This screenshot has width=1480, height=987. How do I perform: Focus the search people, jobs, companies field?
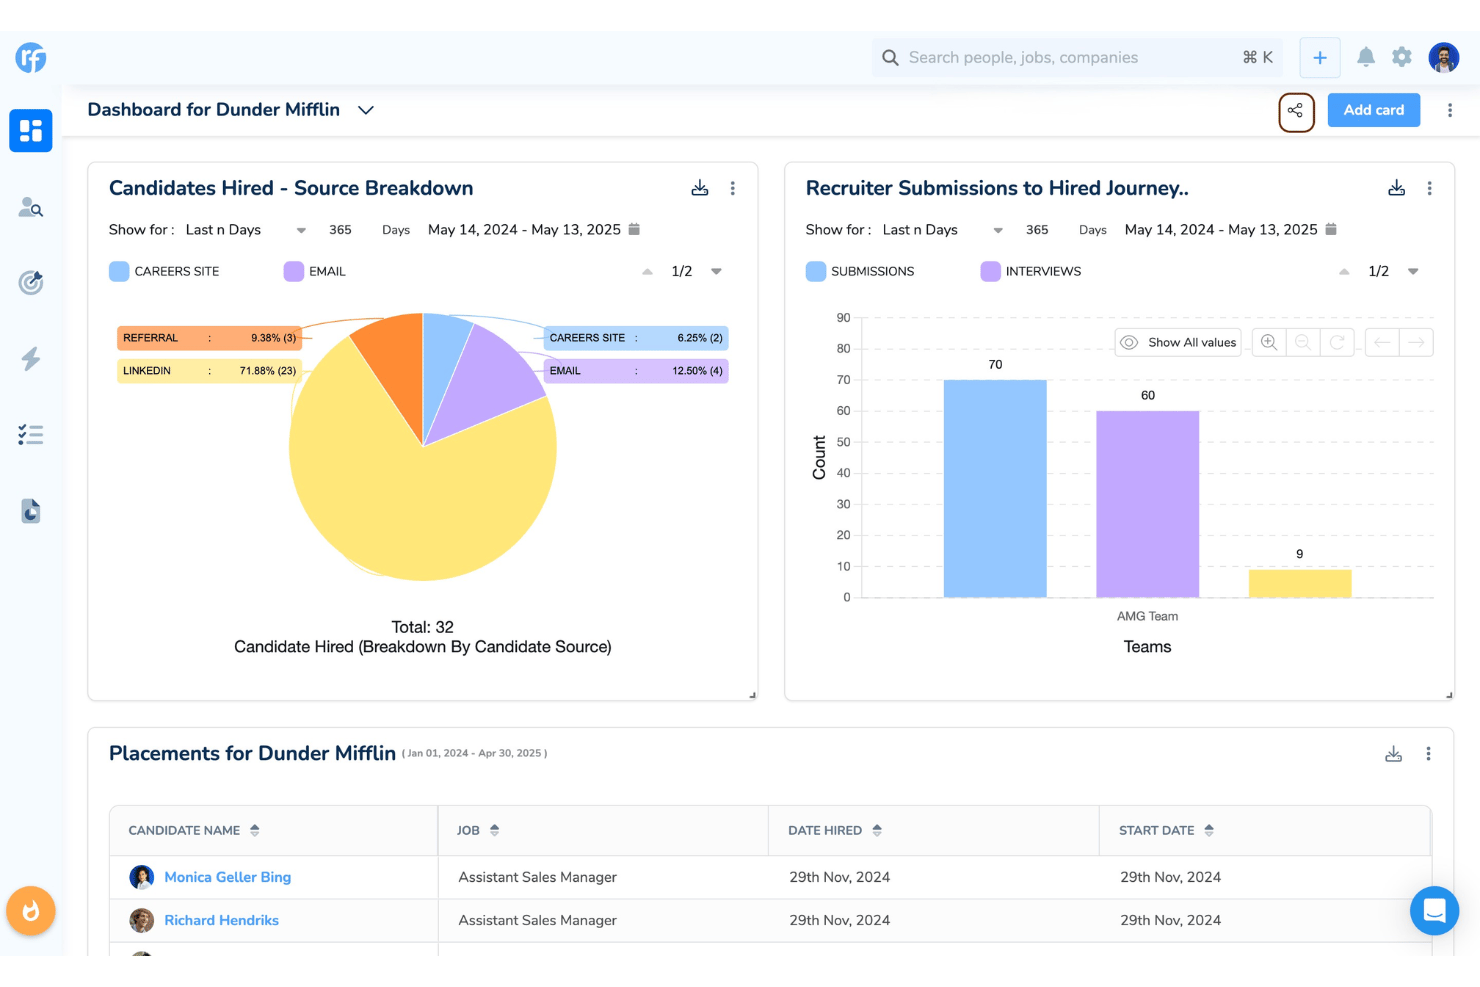click(1075, 58)
